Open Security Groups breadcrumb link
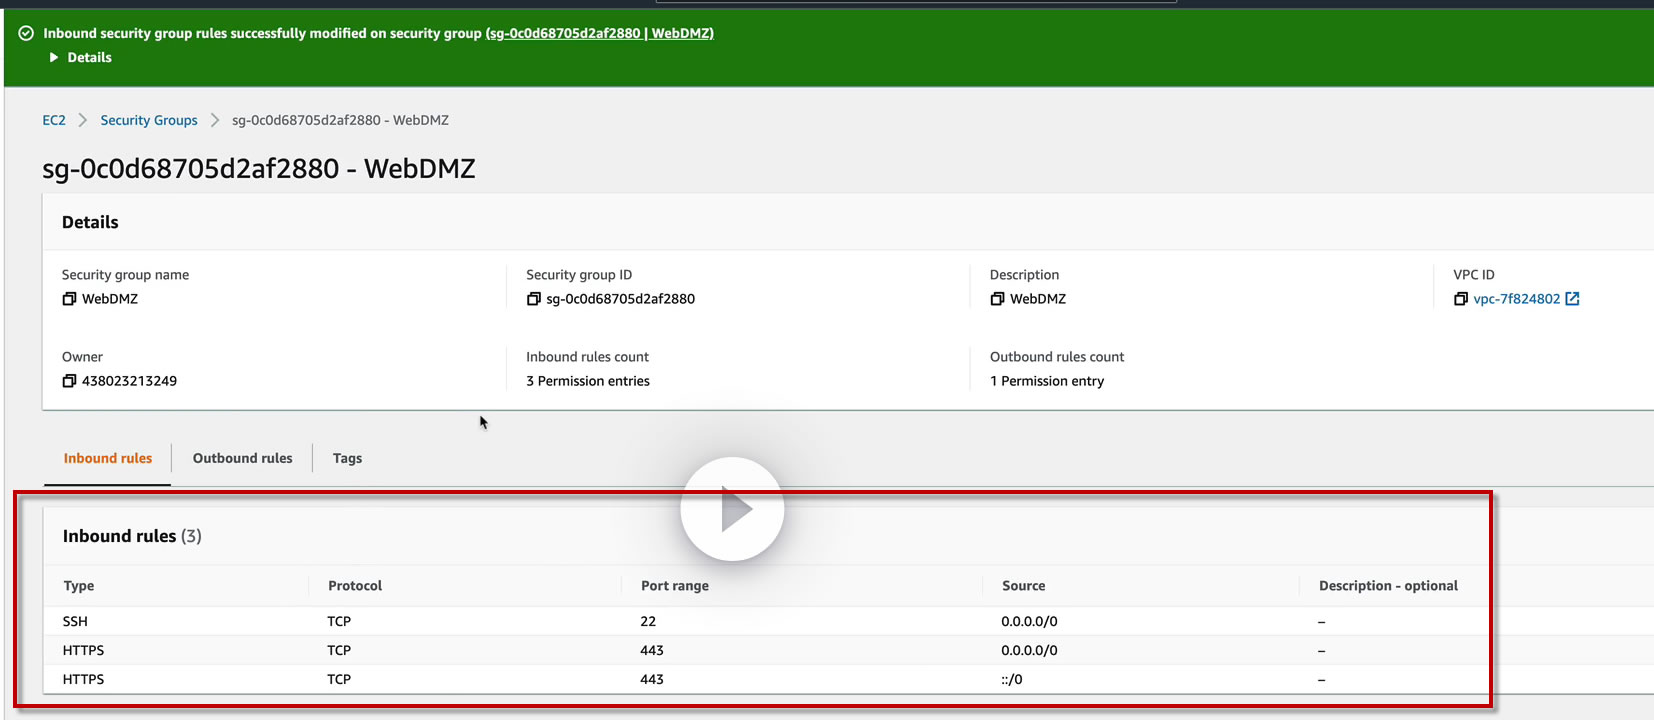This screenshot has width=1654, height=720. coord(149,120)
